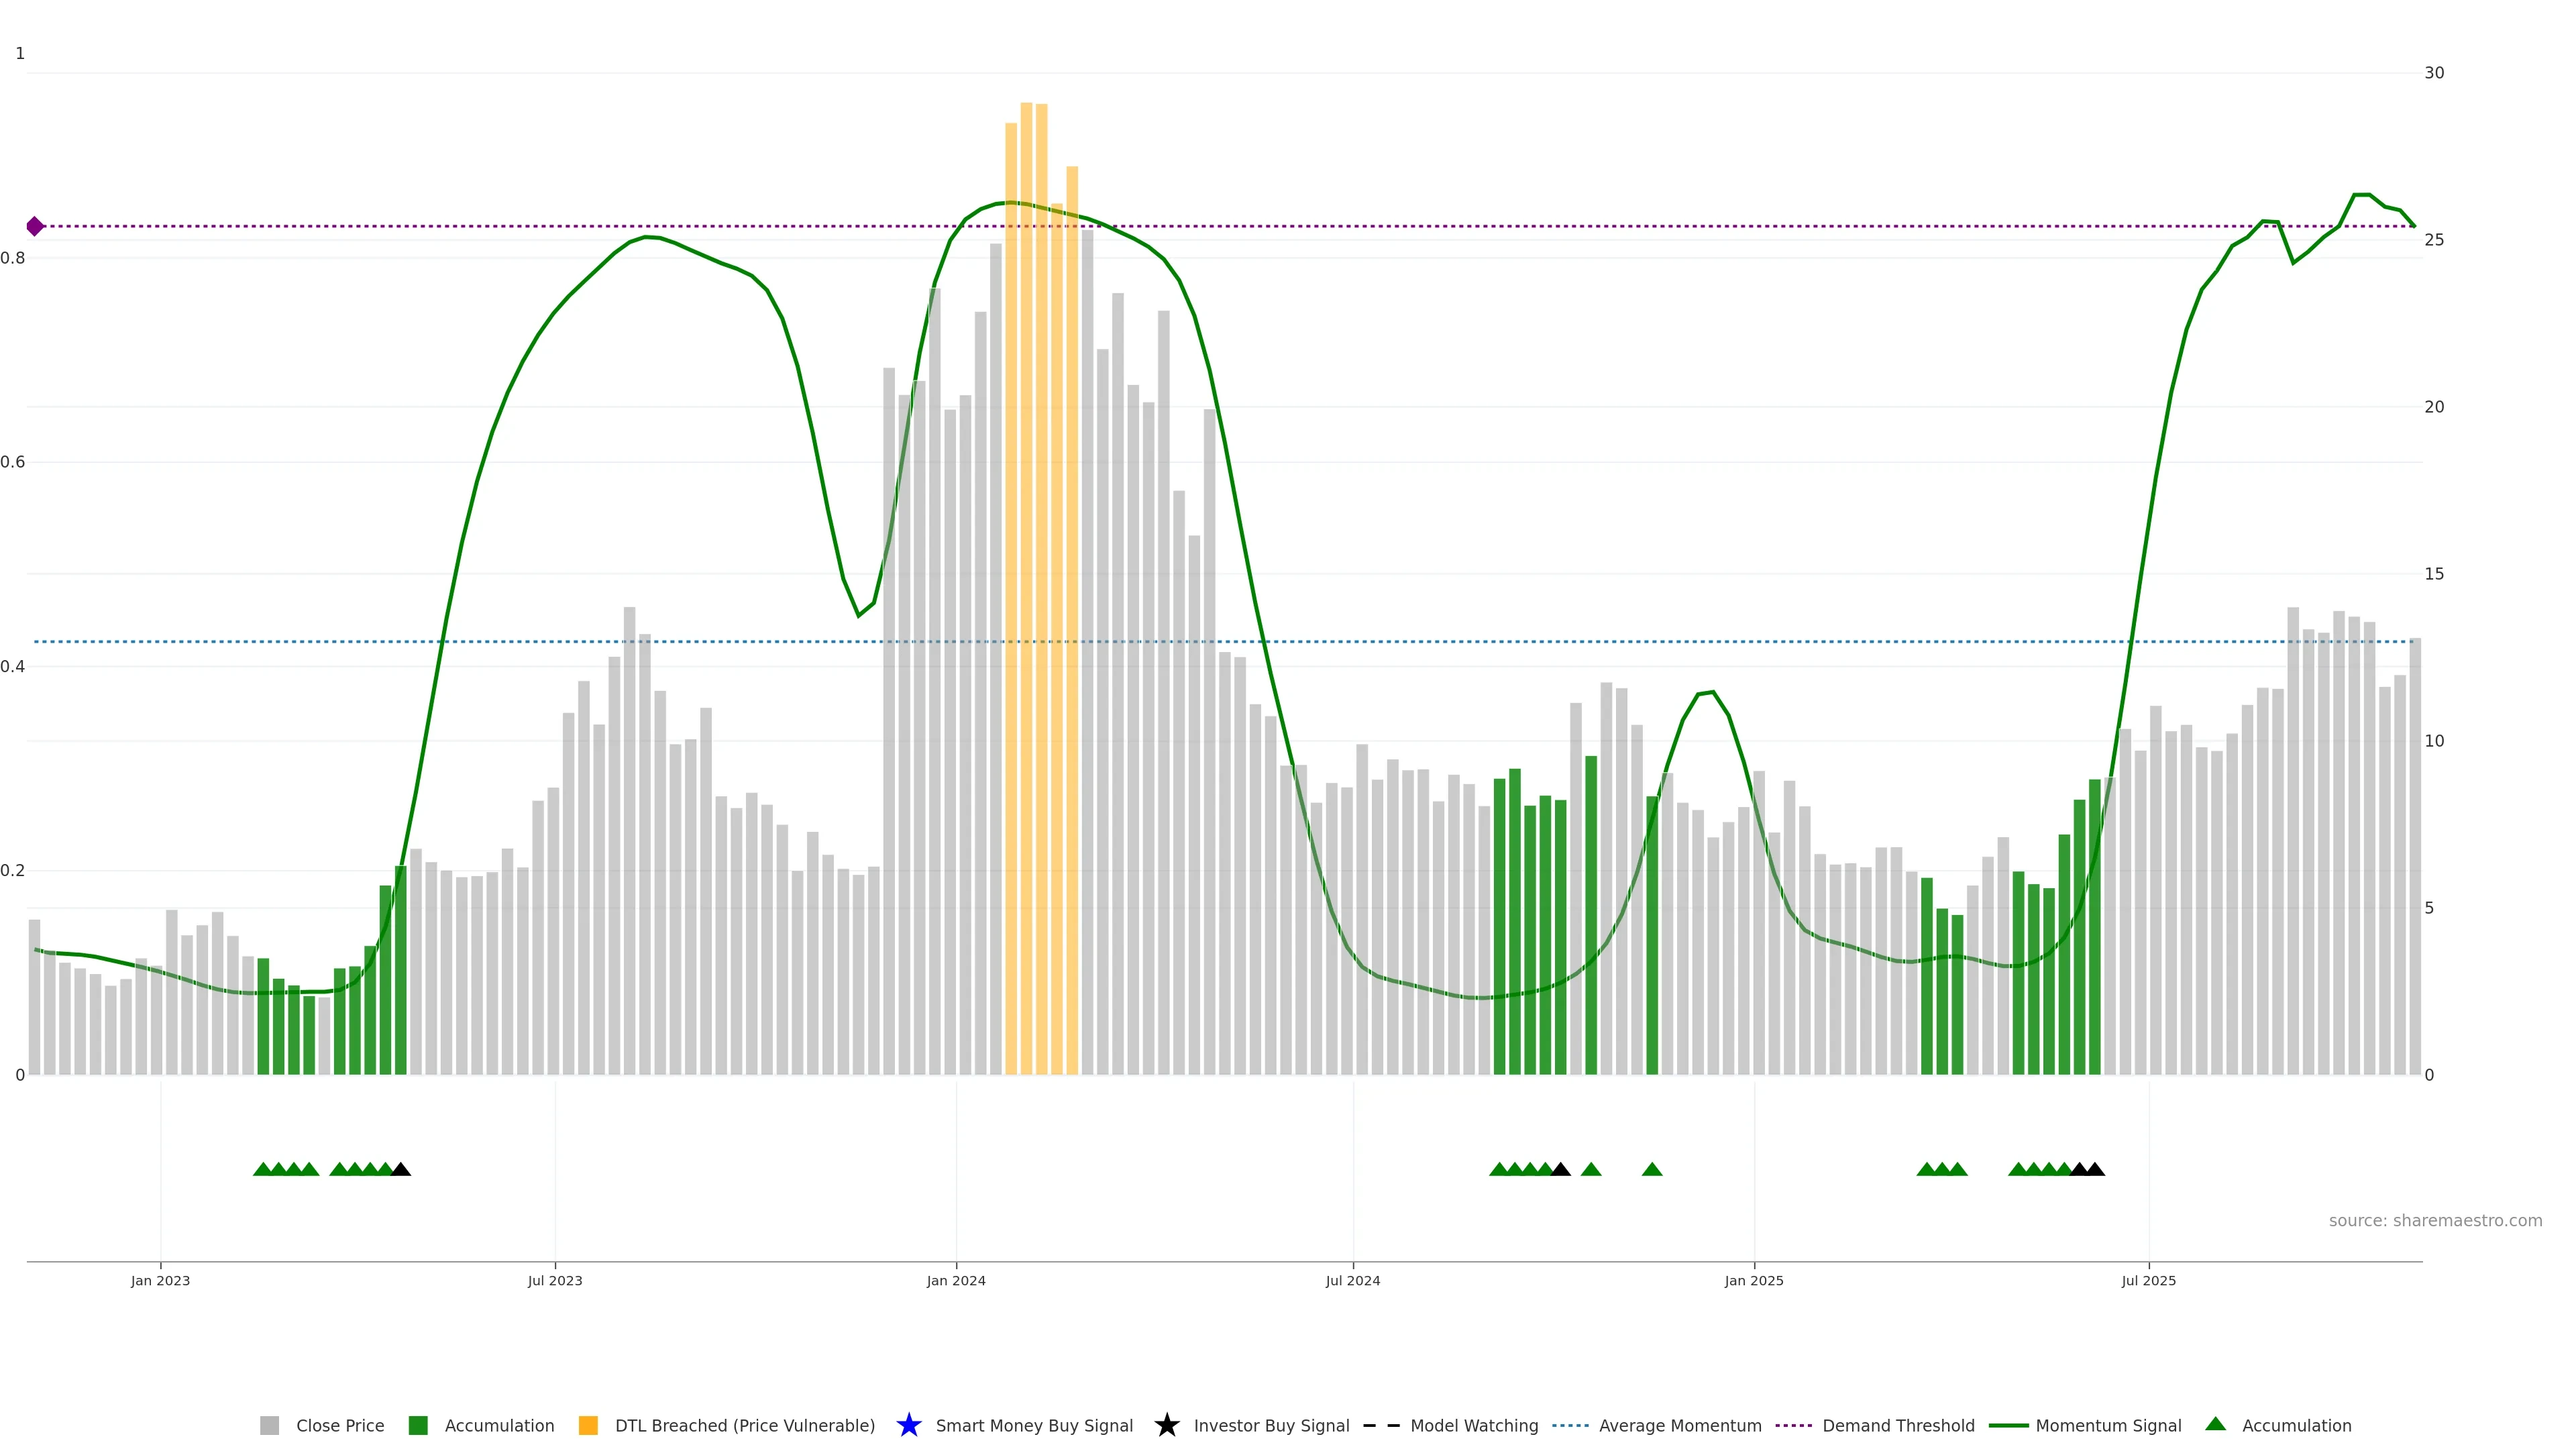Click the green Accumulation legend square
The image size is (2576, 1449).
(418, 1425)
